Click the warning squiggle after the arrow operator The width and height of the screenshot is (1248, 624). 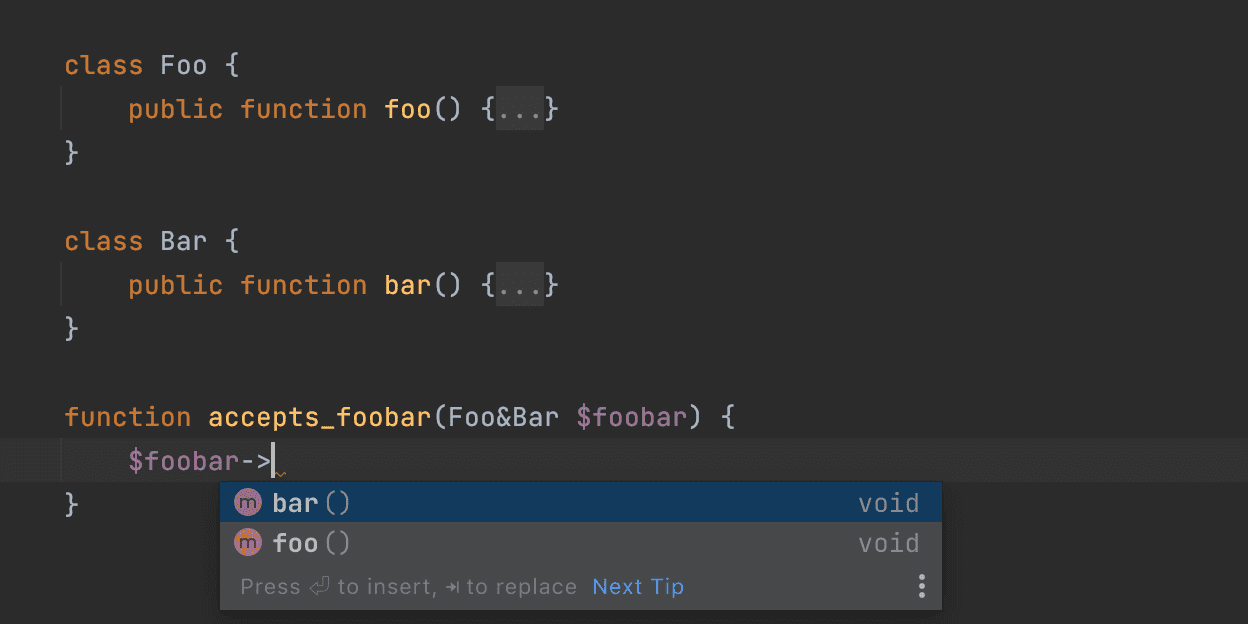[x=280, y=474]
